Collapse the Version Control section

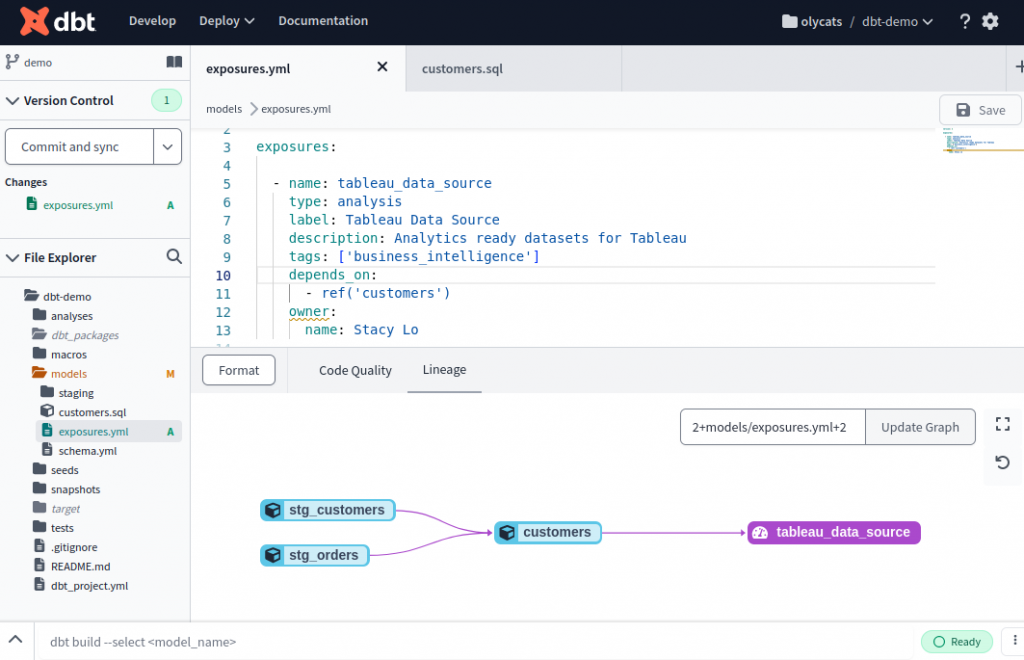pos(12,101)
